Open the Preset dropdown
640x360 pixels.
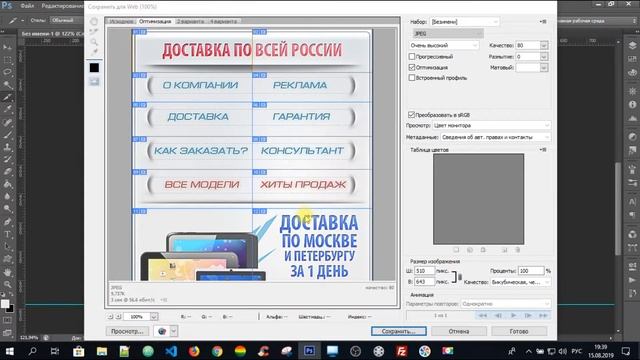(x=464, y=22)
